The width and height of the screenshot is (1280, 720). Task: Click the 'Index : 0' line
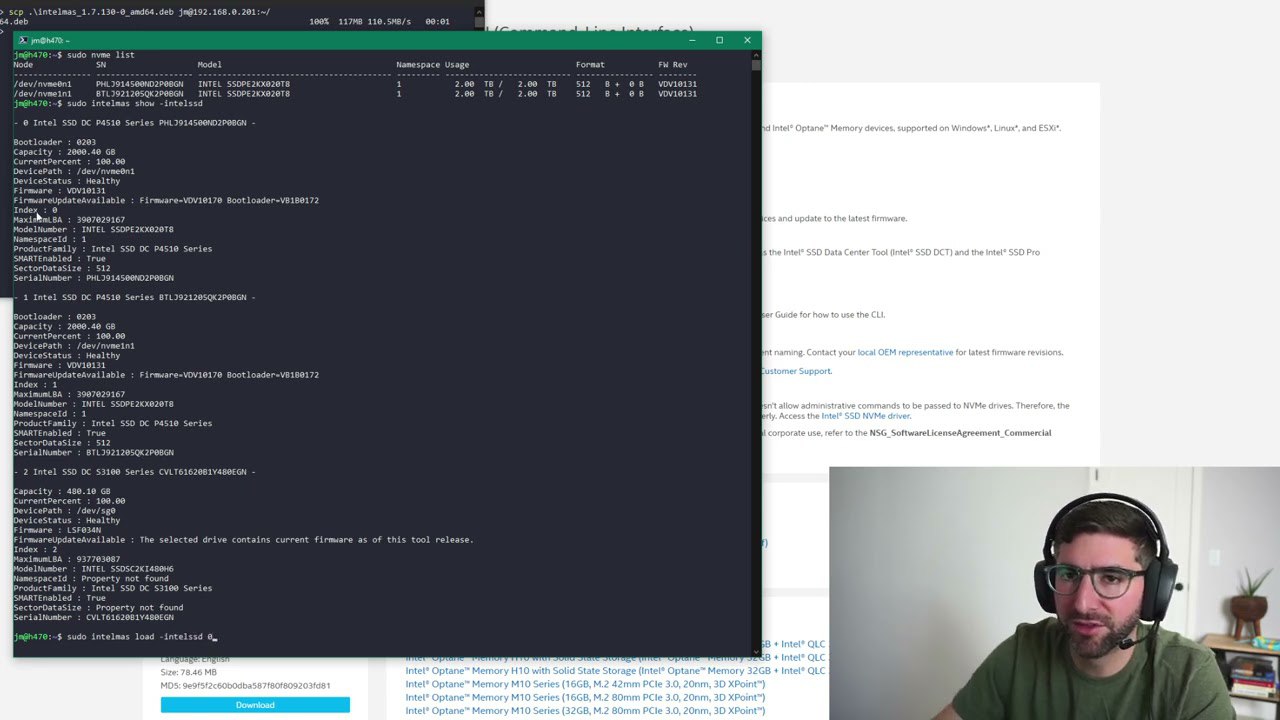click(35, 210)
